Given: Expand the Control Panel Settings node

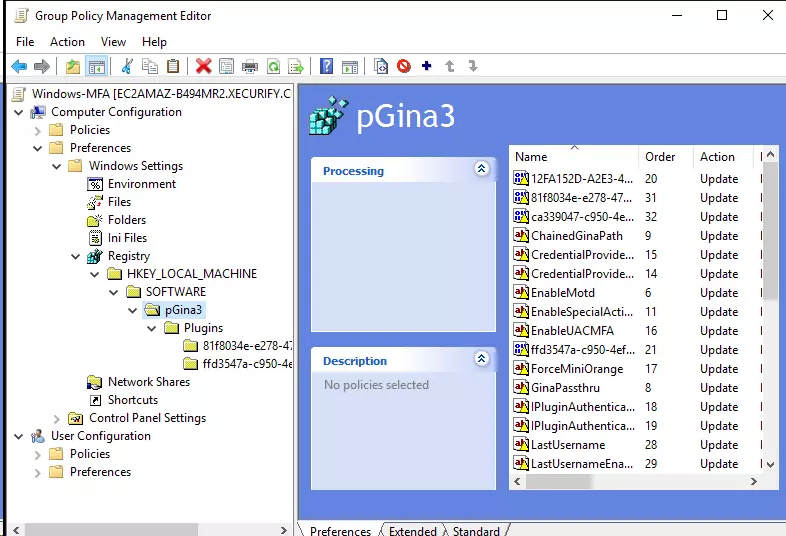Looking at the screenshot, I should 57,419.
